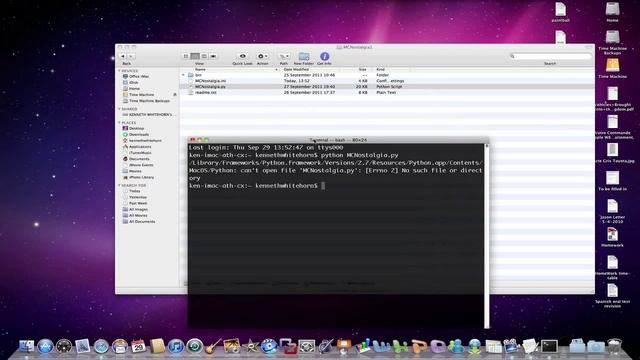The width and height of the screenshot is (640, 360).
Task: Open the Trash in Dock
Action: pos(614,347)
